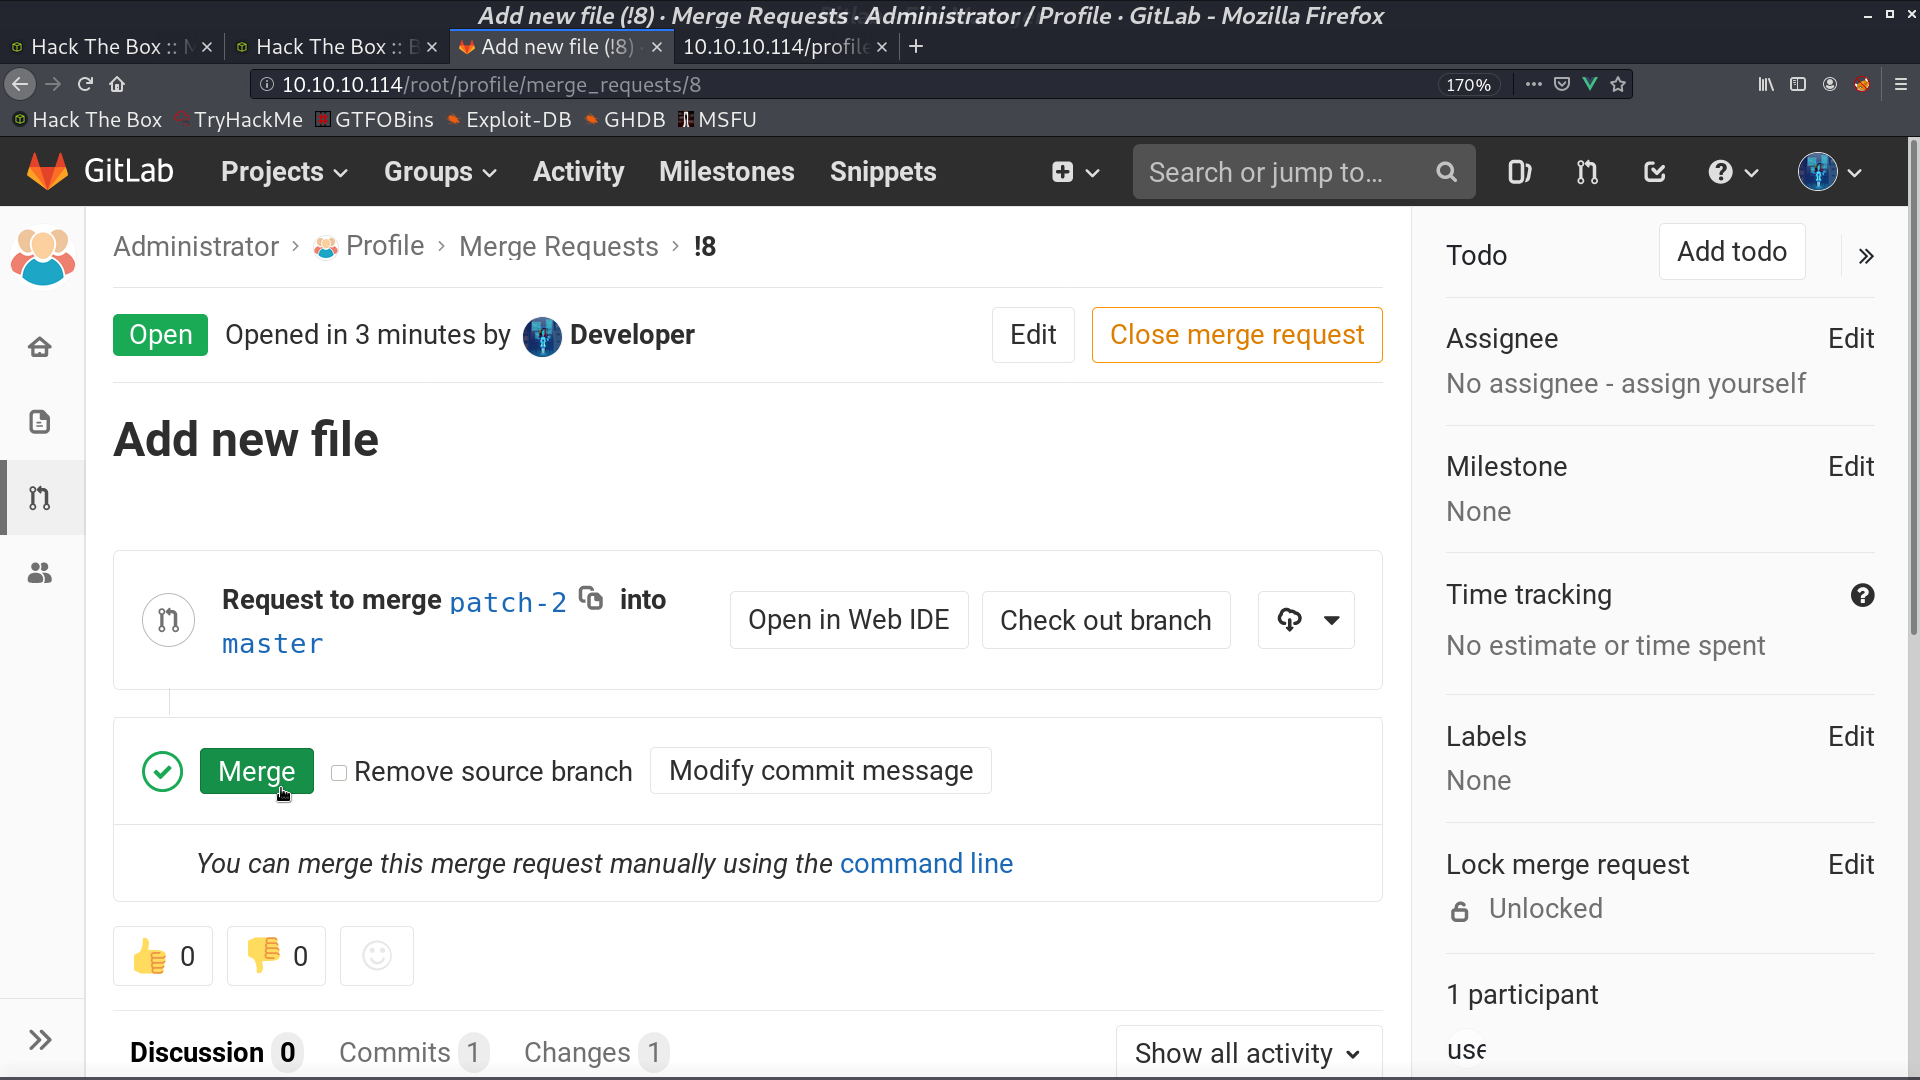
Task: Switch to the Changes tab
Action: (596, 1052)
